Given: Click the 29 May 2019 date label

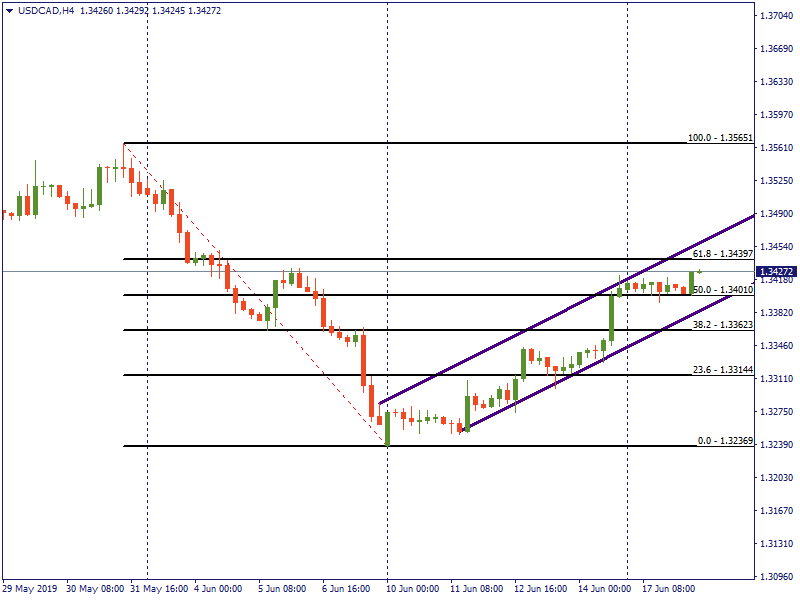Looking at the screenshot, I should tap(30, 589).
